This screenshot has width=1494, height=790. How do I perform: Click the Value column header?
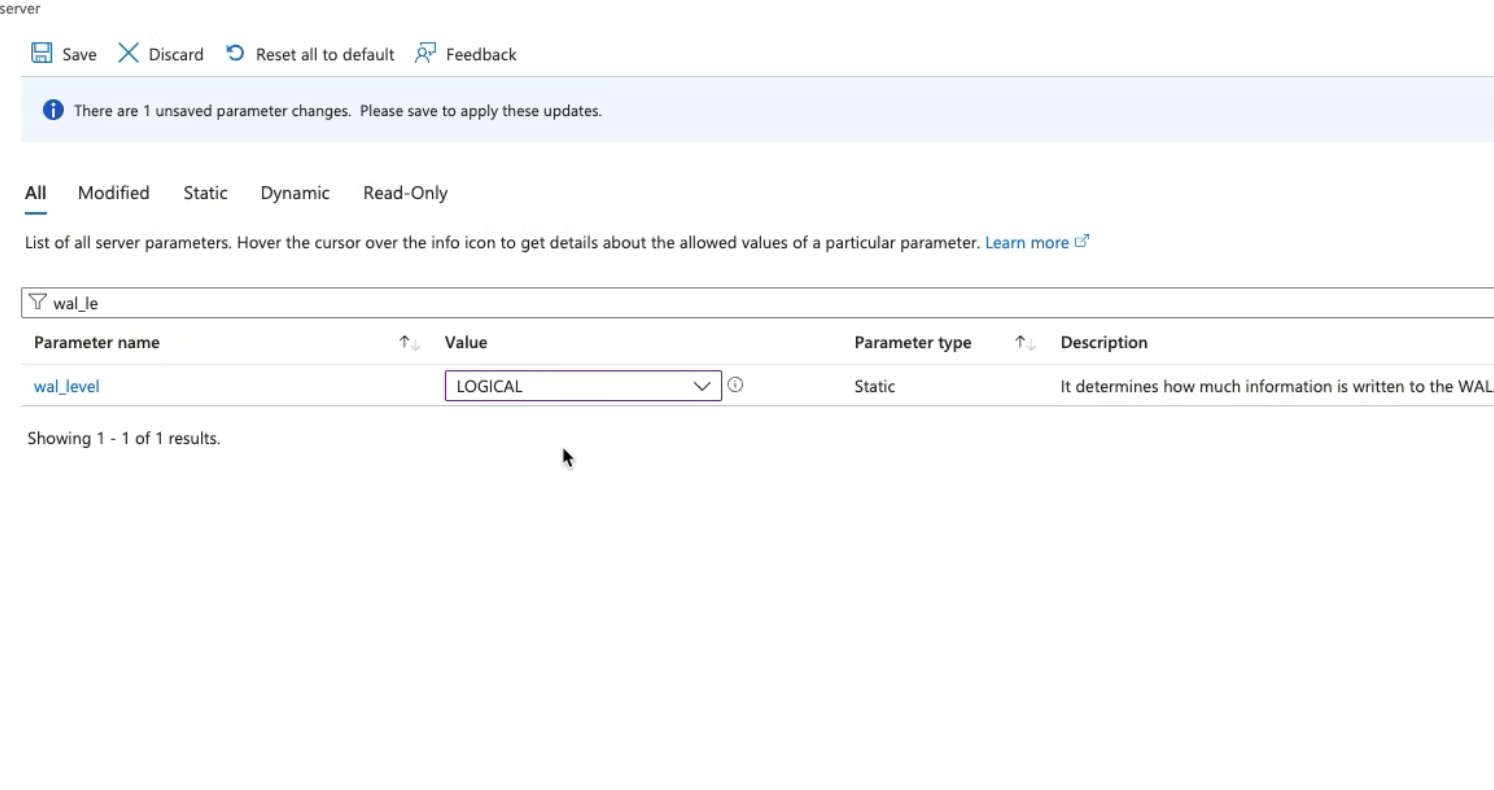(466, 342)
